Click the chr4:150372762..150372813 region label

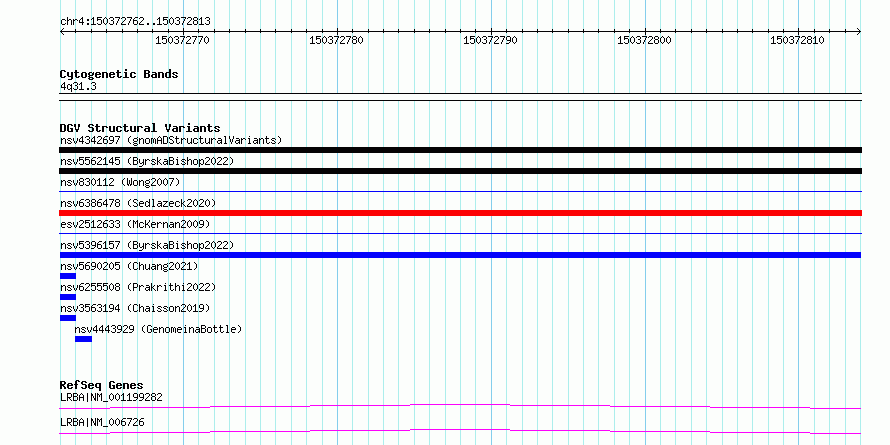[135, 22]
